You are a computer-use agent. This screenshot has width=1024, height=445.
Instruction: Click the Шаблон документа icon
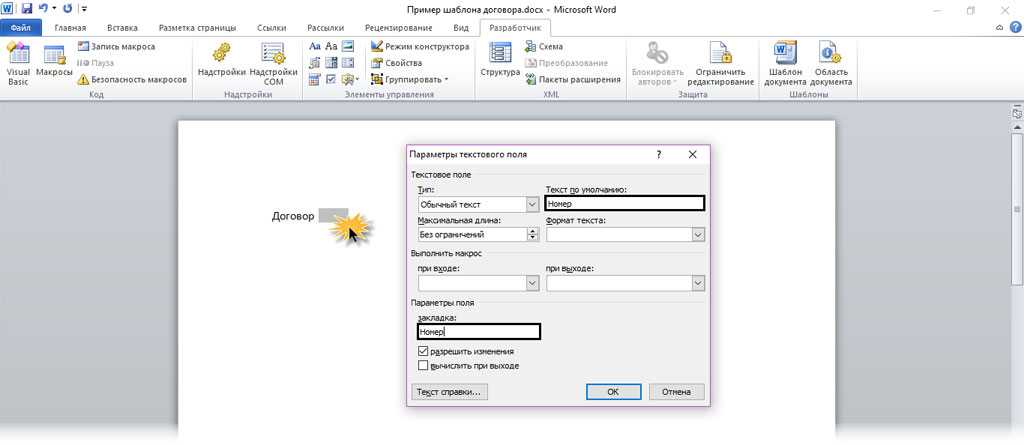click(785, 62)
